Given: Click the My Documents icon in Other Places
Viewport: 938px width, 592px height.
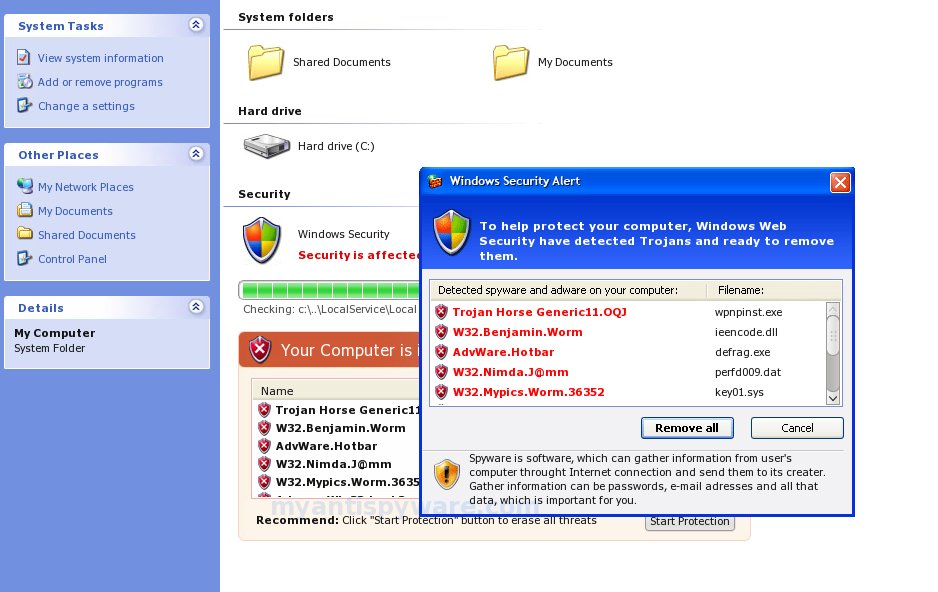Looking at the screenshot, I should tap(25, 210).
